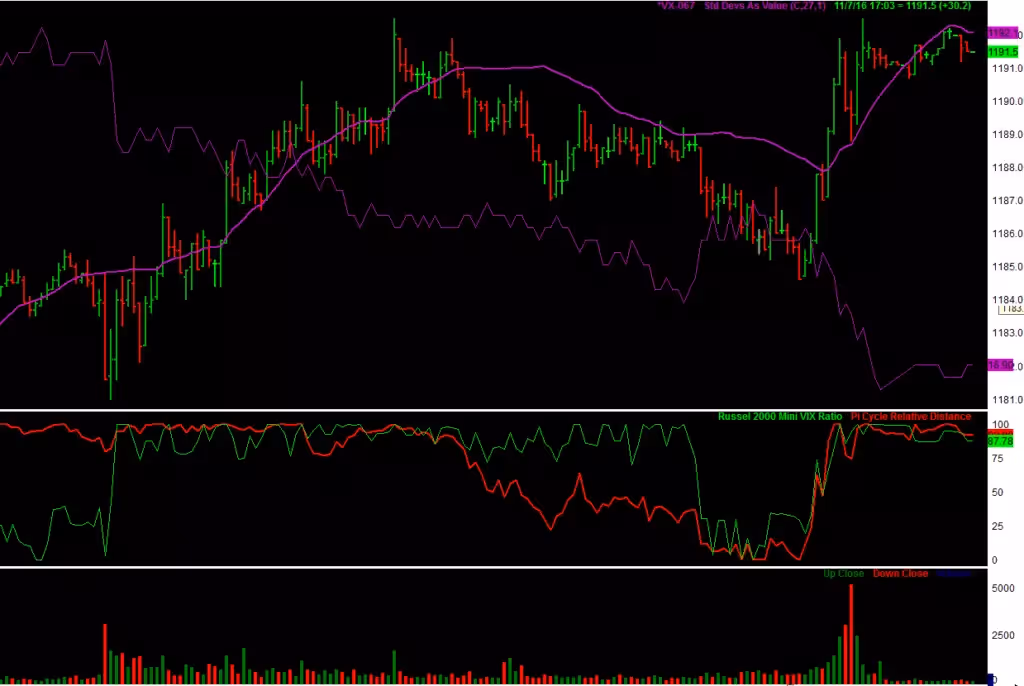The height and width of the screenshot is (686, 1024).
Task: Click the 2500 volume axis label
Action: (x=1002, y=636)
